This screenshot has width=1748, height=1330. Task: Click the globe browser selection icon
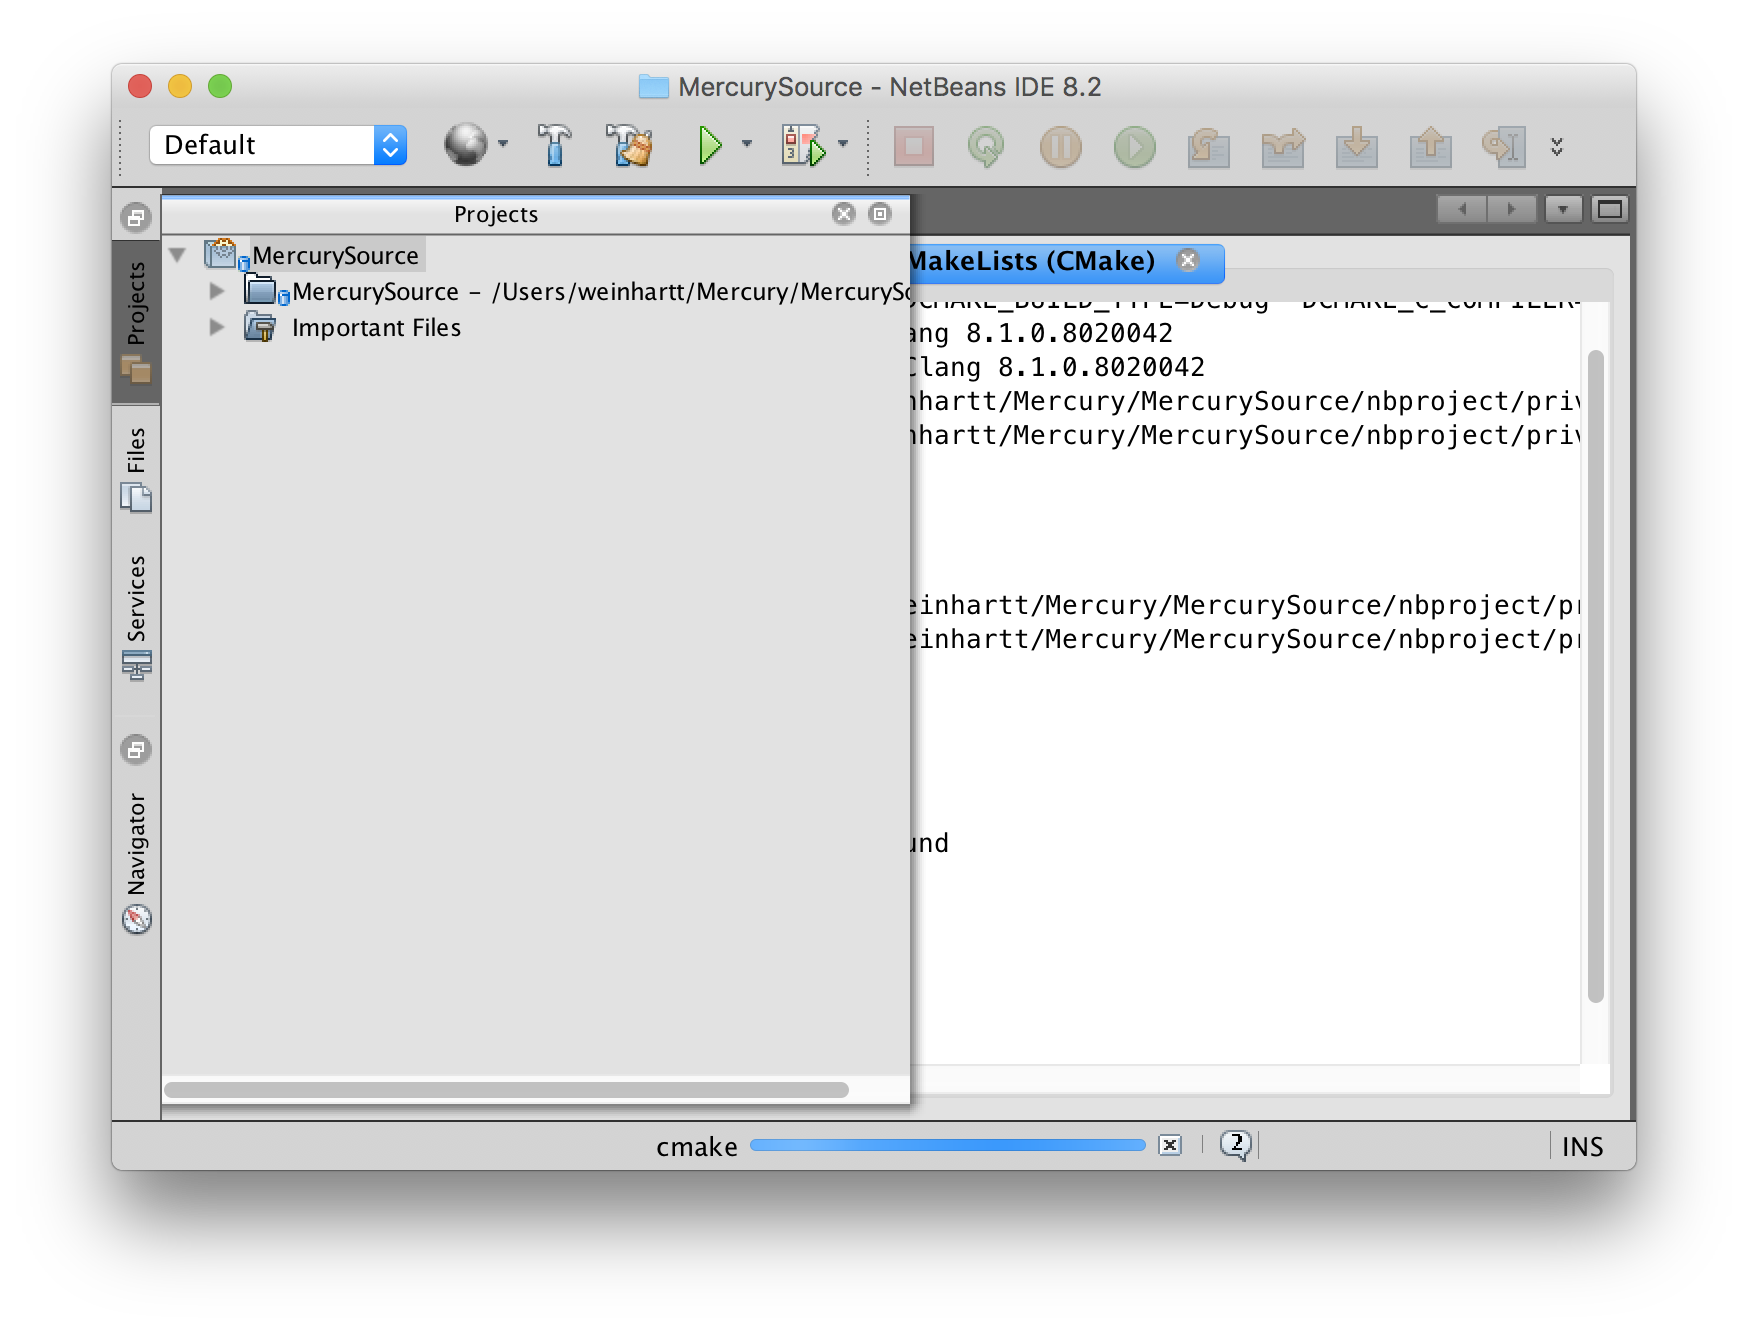coord(465,145)
